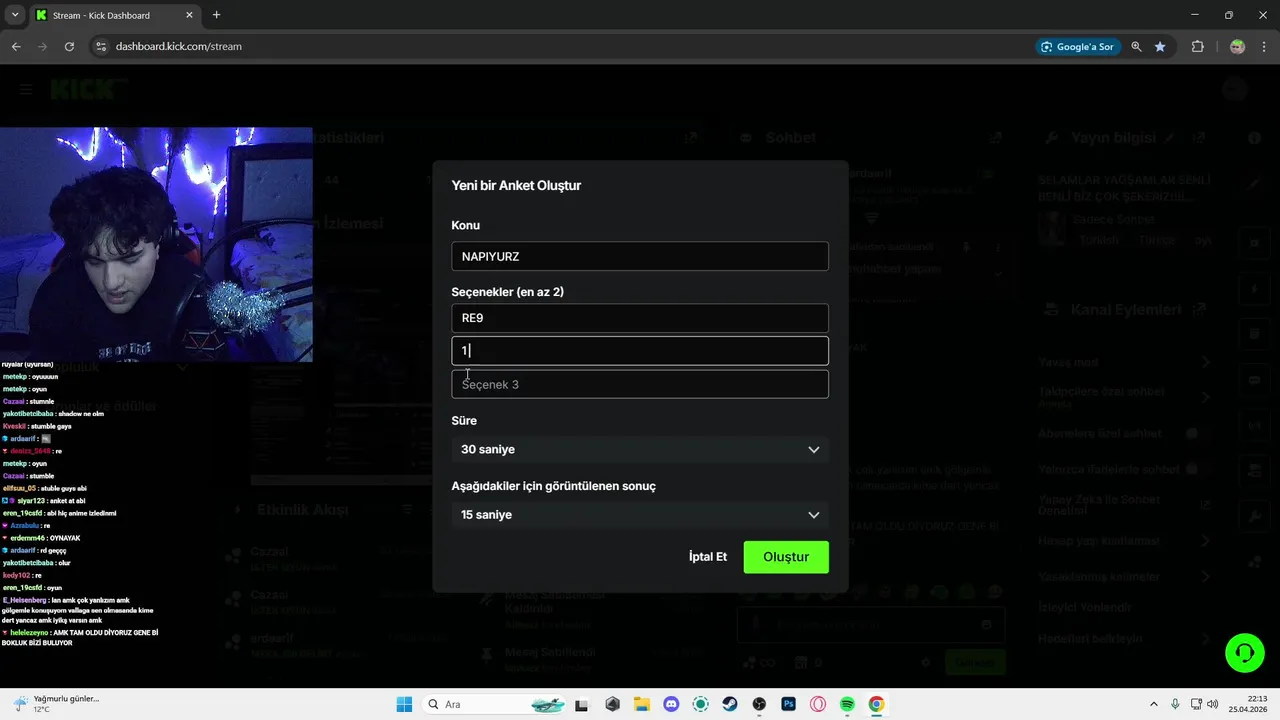Edit the Konu field containing NAPIYURZ

pyautogui.click(x=640, y=256)
